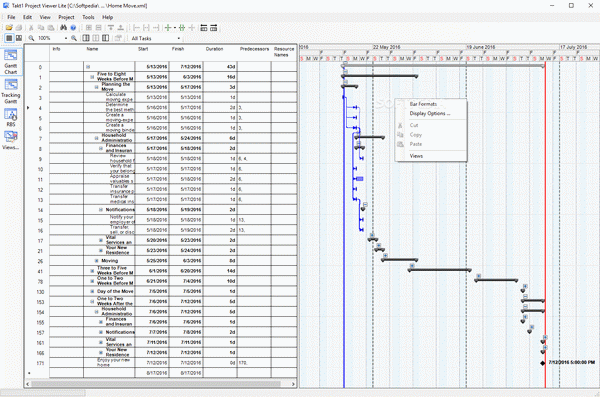Open the Help menu
The image size is (600, 397).
coord(108,17)
